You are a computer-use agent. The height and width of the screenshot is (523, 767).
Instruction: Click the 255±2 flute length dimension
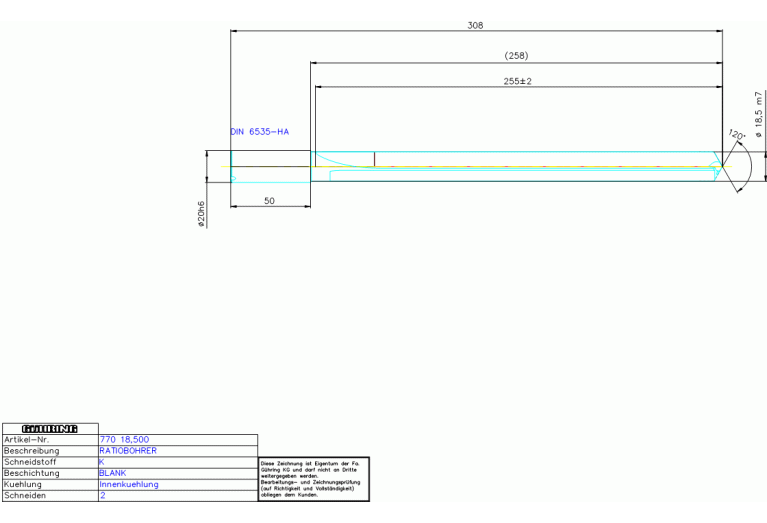point(517,81)
